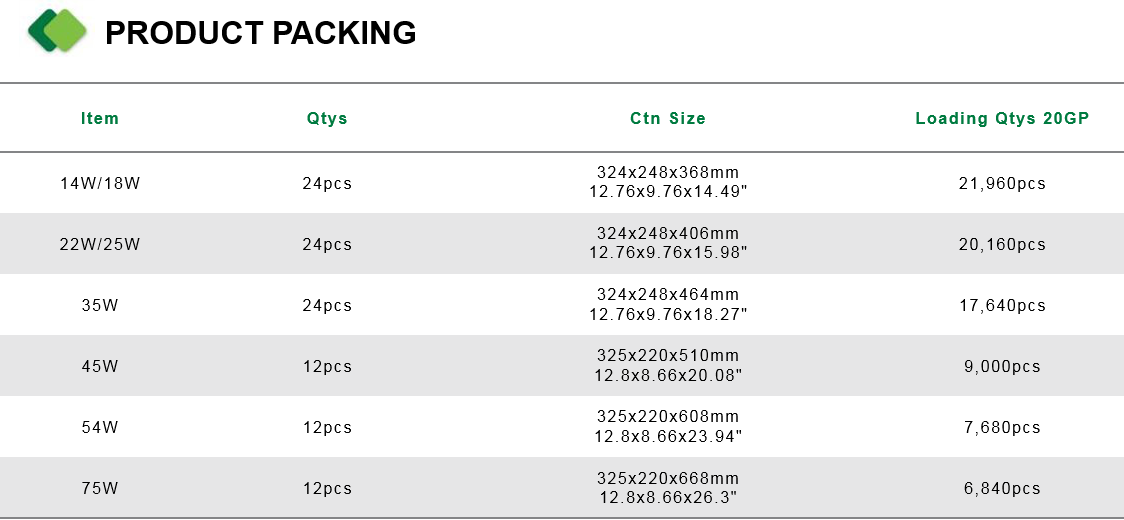Image resolution: width=1124 pixels, height=520 pixels.
Task: Click the 12pcs quantity for 54W
Action: click(x=327, y=427)
